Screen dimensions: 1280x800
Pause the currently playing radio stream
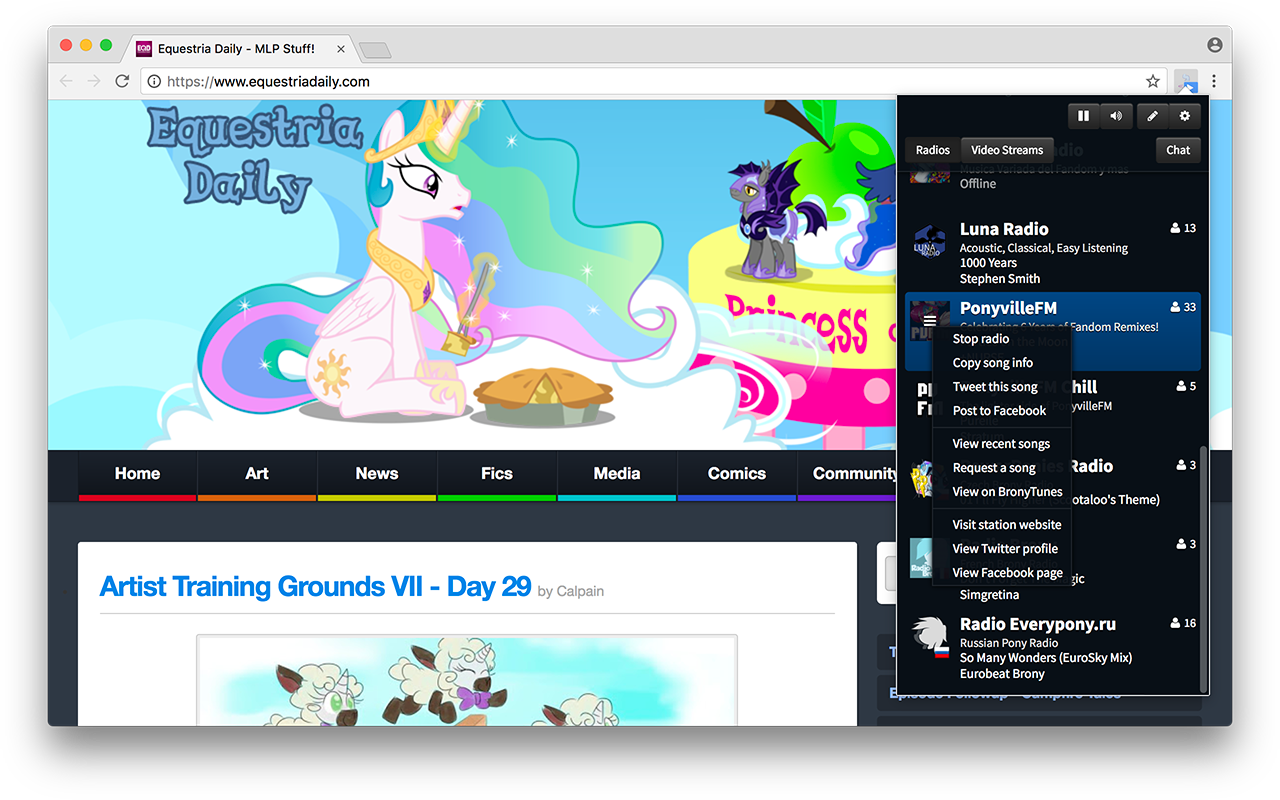[1083, 115]
